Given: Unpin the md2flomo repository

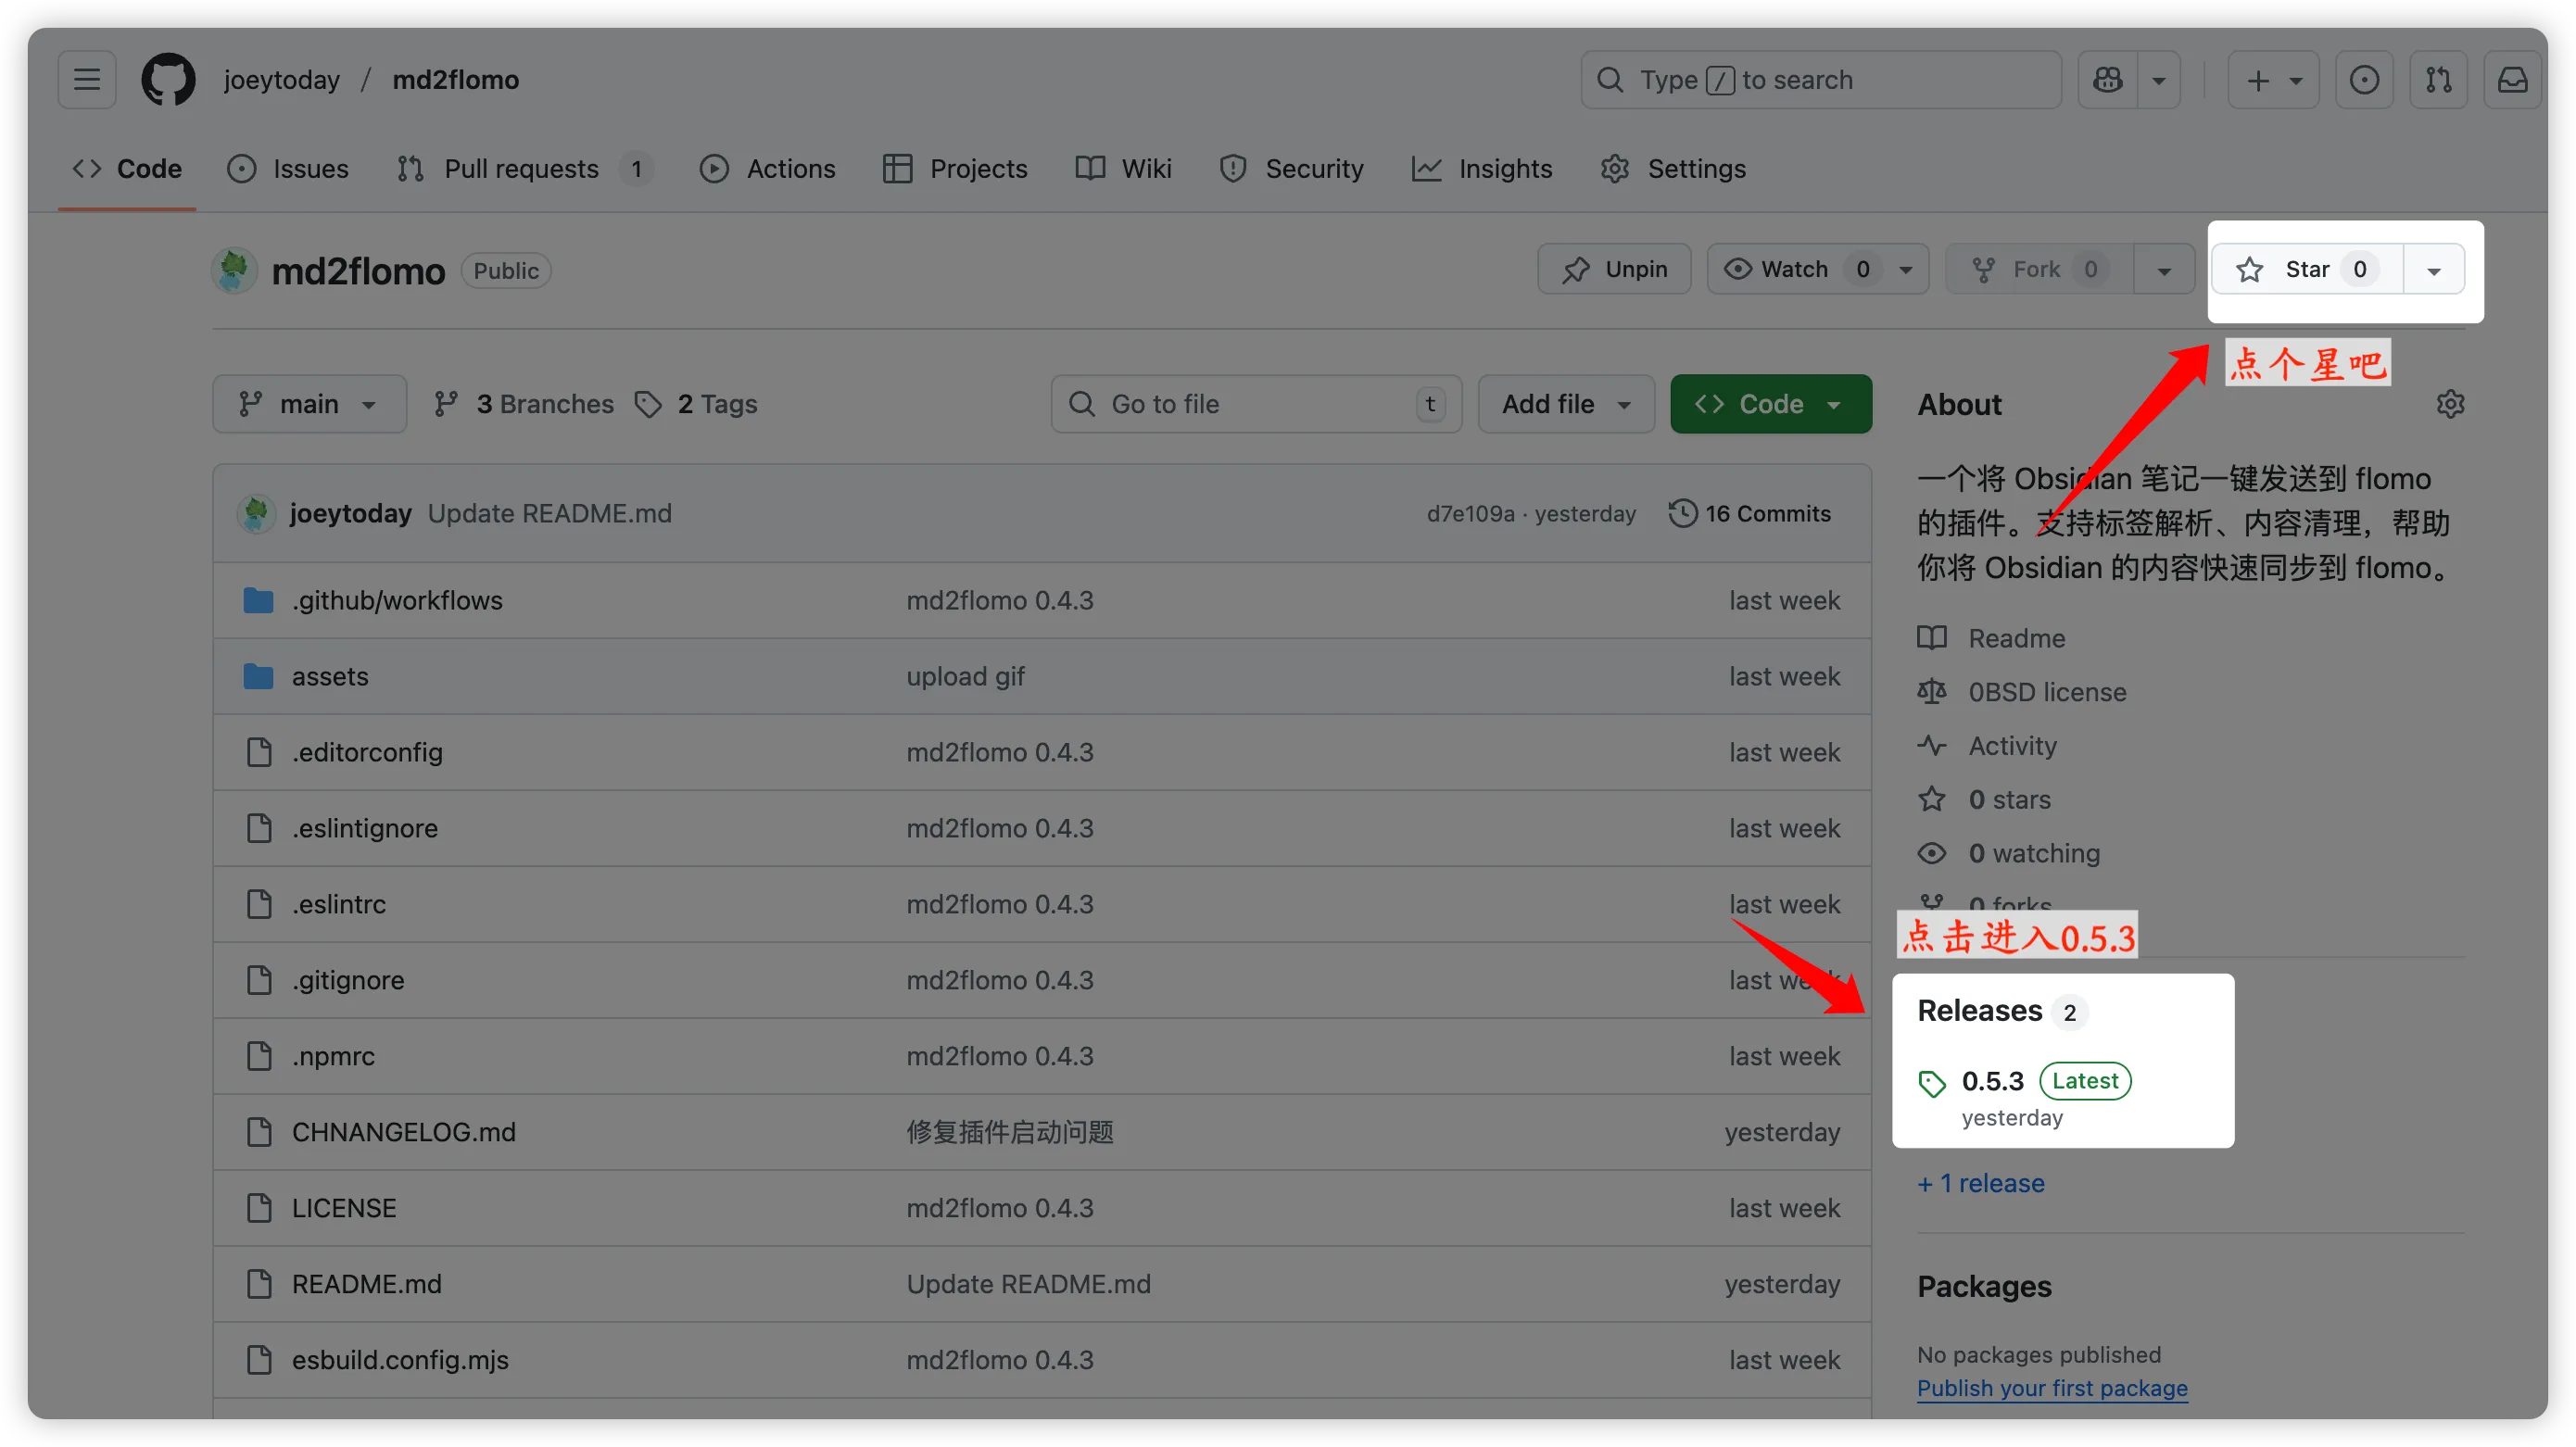Looking at the screenshot, I should pos(1614,269).
